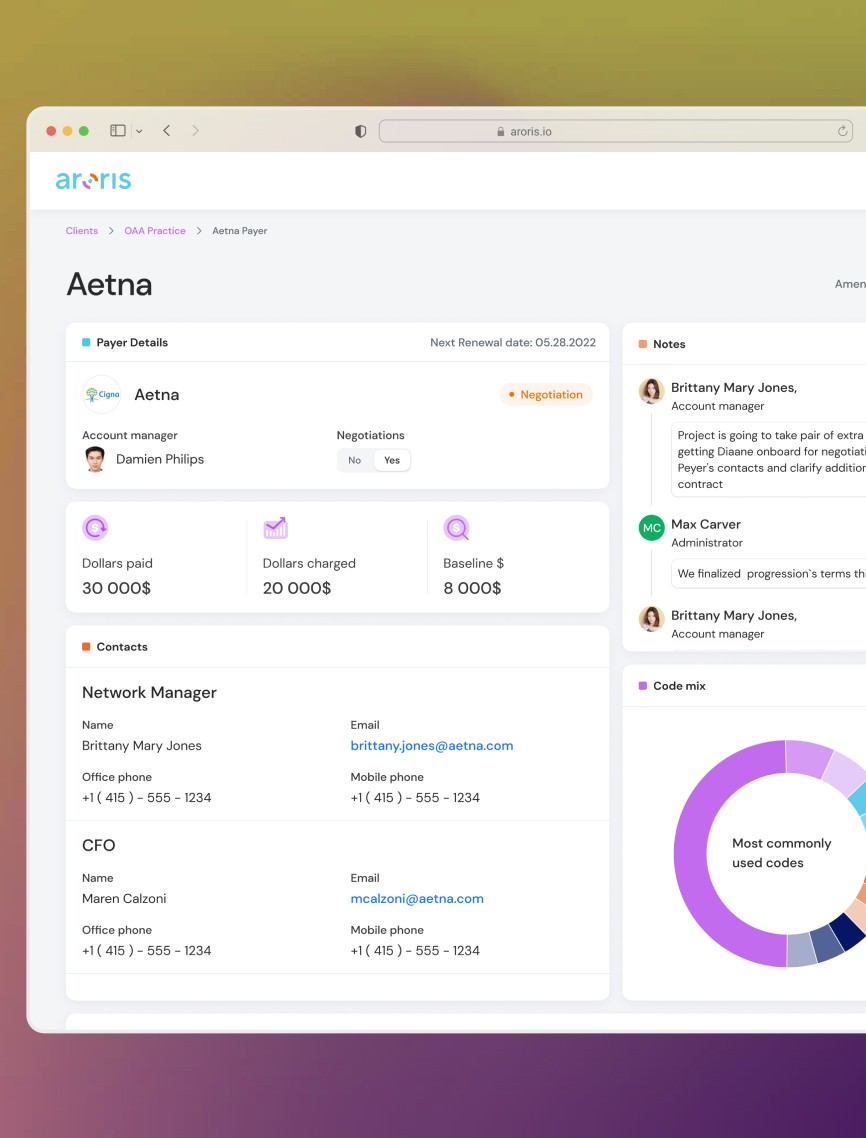Toggle the Safari sidebar icon

pos(118,131)
